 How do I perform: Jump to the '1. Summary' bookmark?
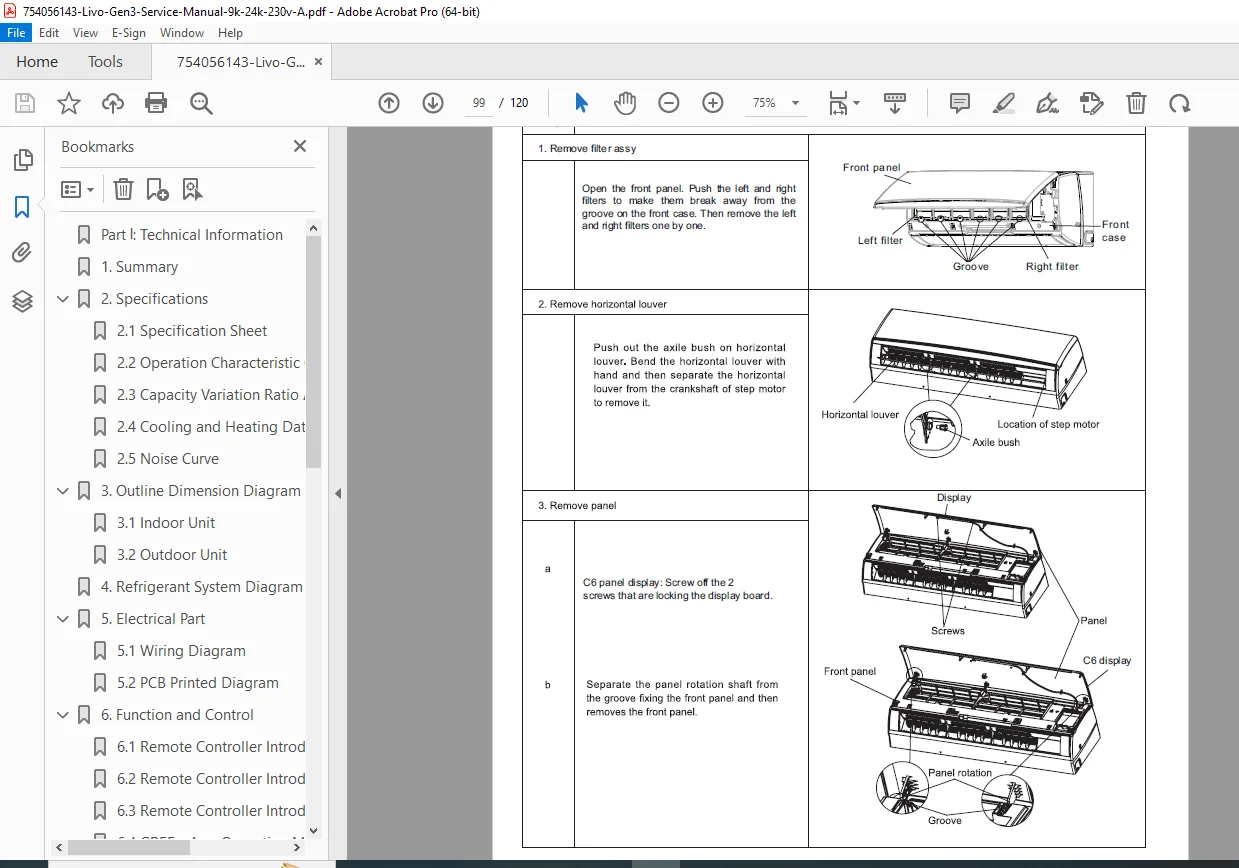pos(139,267)
